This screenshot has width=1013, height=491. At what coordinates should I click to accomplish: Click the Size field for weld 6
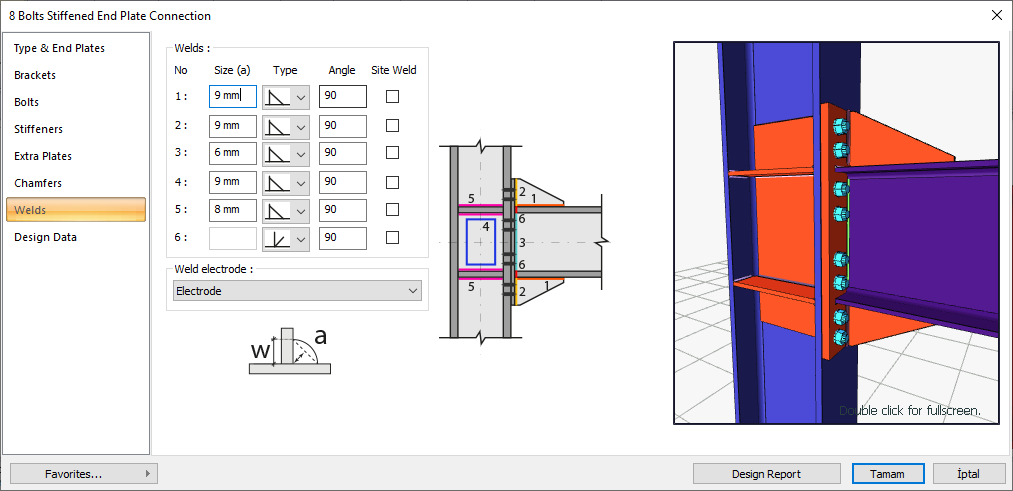click(233, 238)
